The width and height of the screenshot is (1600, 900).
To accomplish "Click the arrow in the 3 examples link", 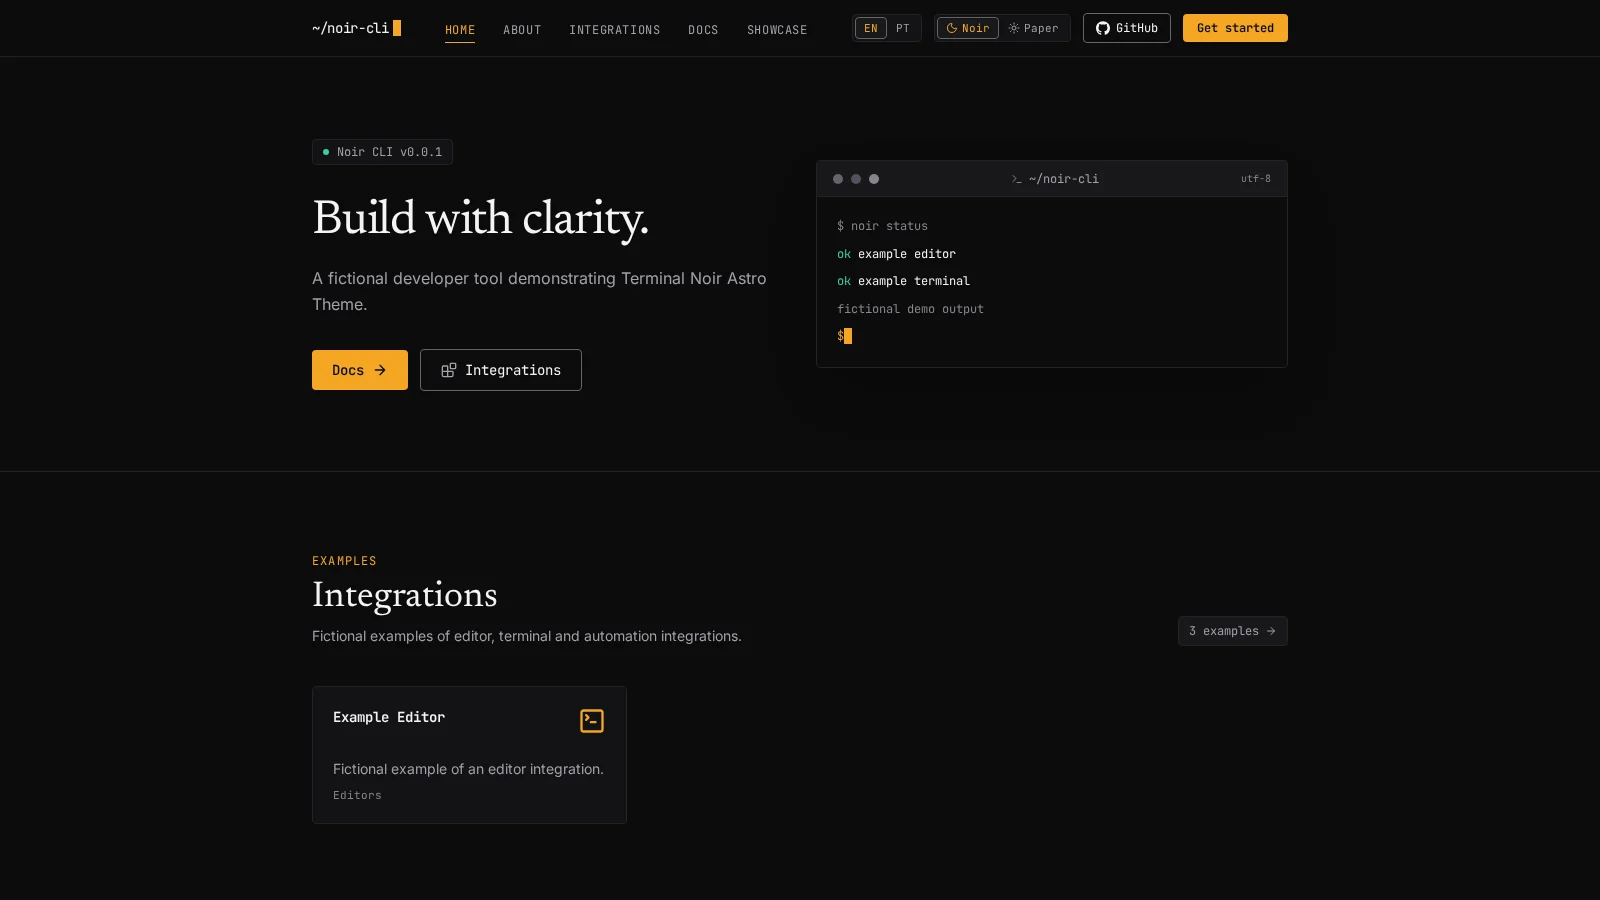I will pyautogui.click(x=1271, y=631).
